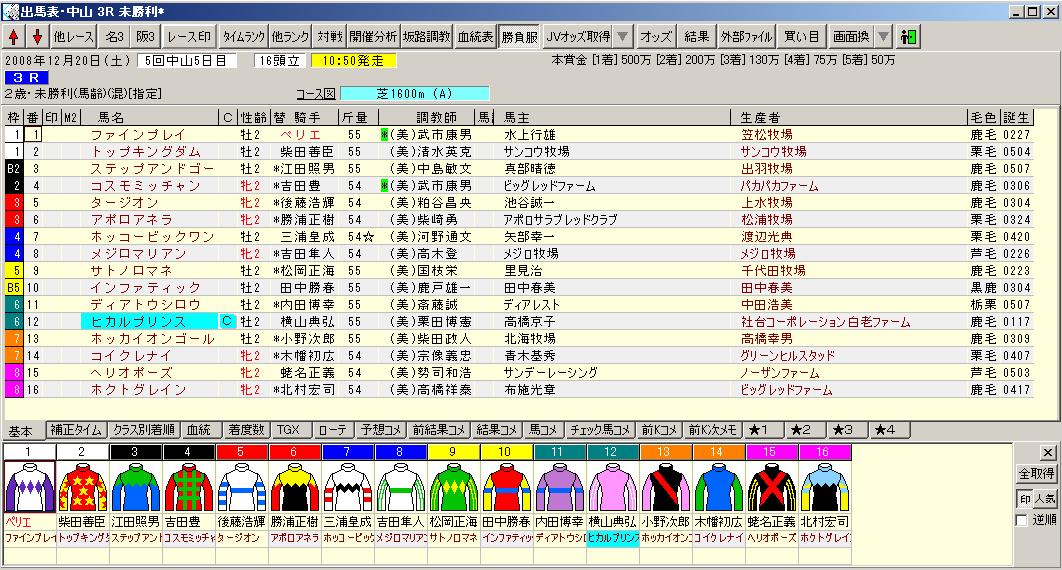Enable the 逆順 checkbox
Screen dimensions: 1062x570
pos(1020,521)
